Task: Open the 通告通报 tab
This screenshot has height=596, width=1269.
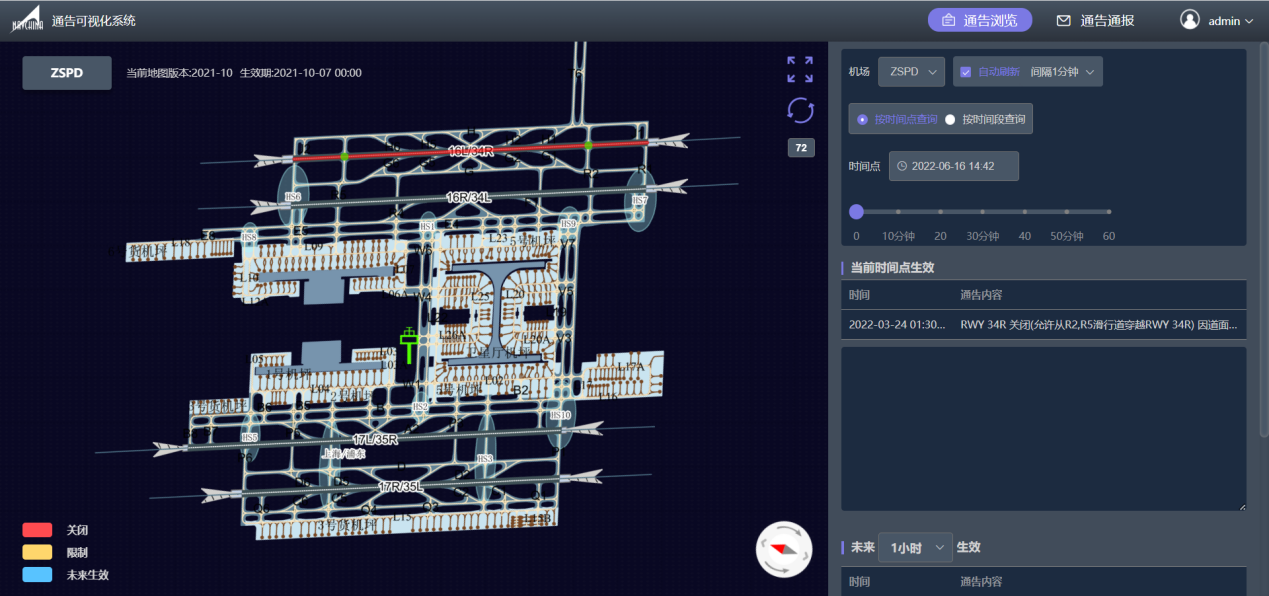Action: tap(1095, 20)
